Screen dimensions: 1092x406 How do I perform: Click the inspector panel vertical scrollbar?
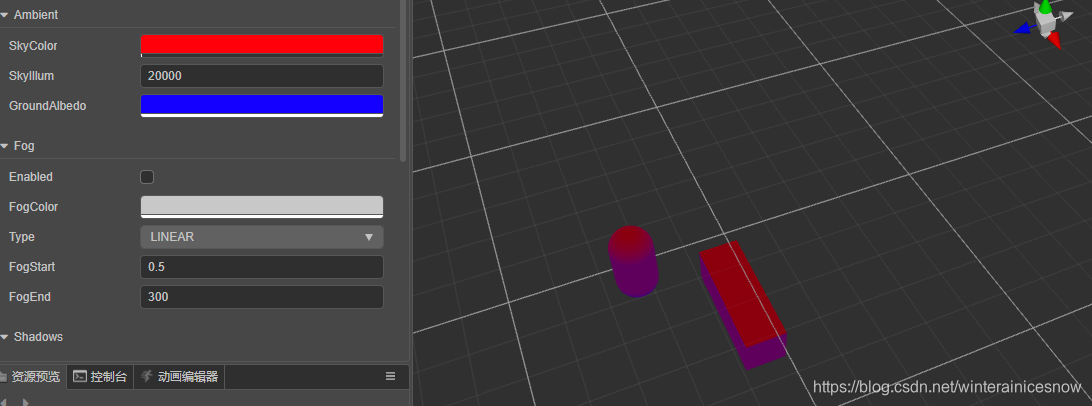[403, 80]
